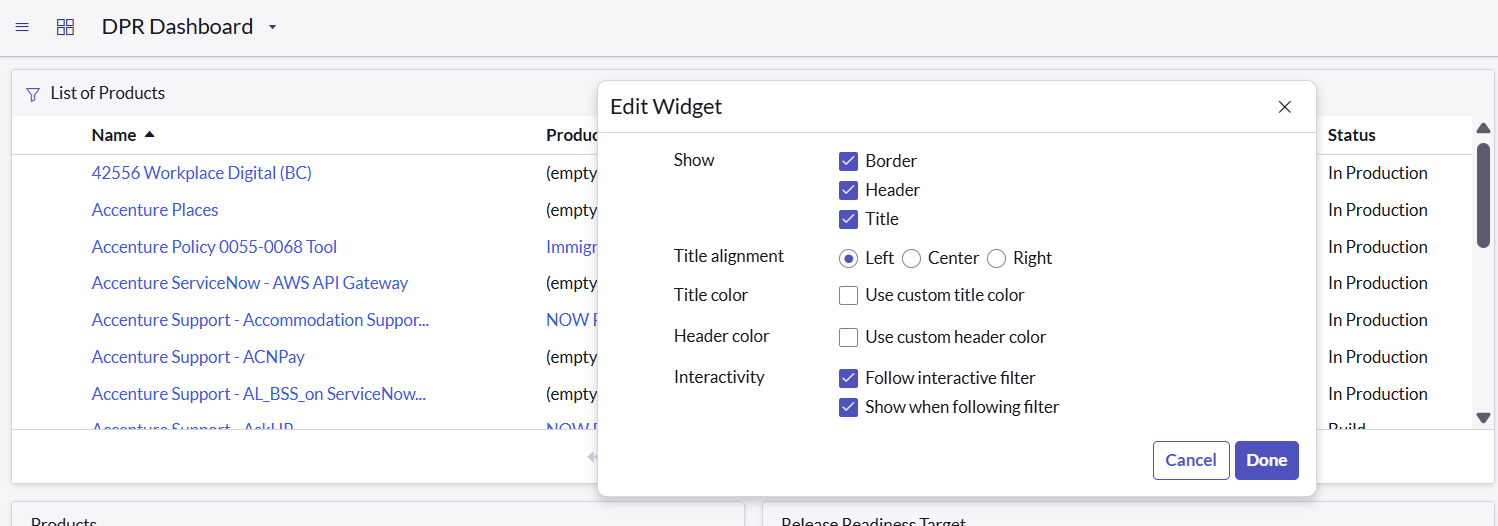Click the Done button
This screenshot has width=1498, height=526.
point(1267,460)
